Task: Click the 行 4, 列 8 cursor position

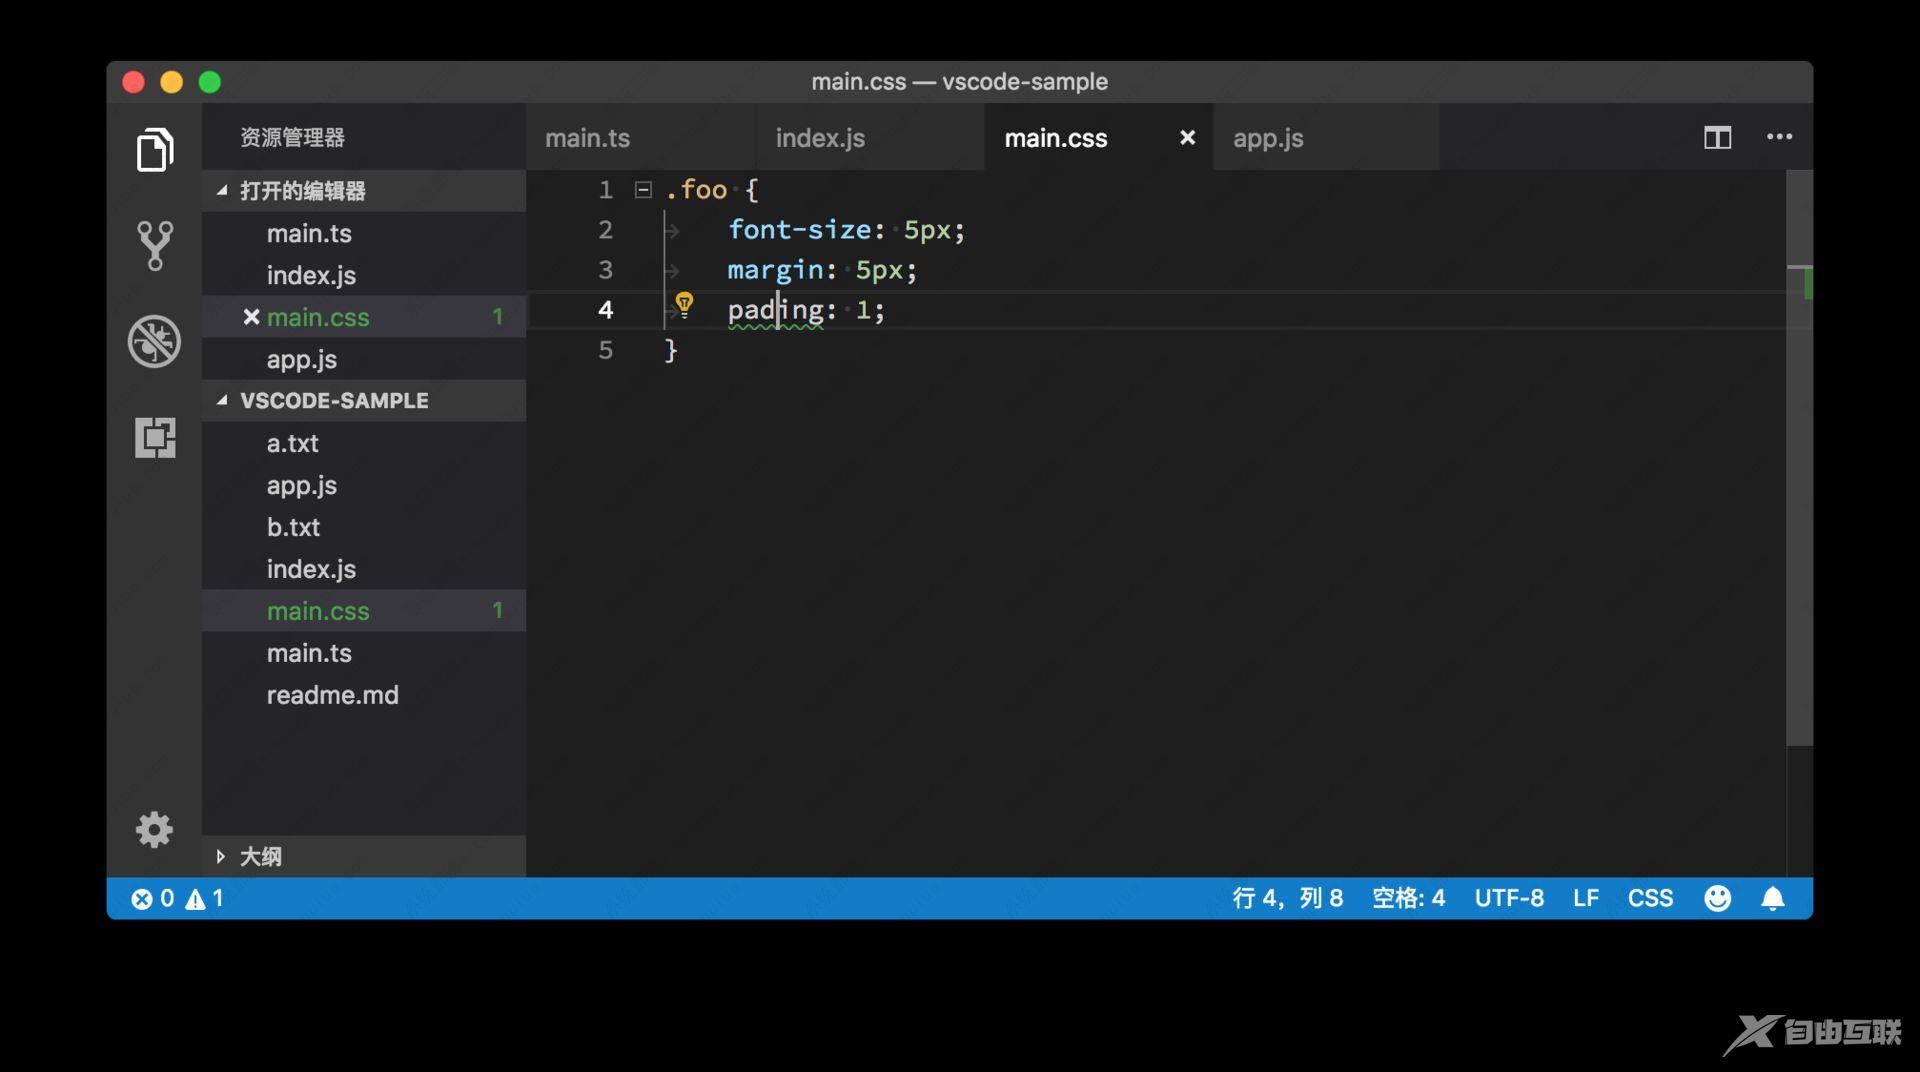Action: point(1287,898)
